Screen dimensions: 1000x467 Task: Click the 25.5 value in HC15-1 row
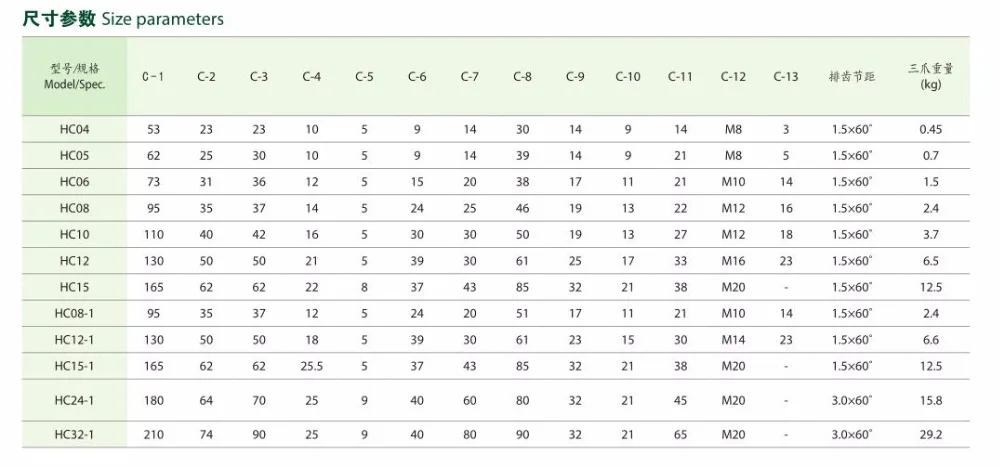311,366
